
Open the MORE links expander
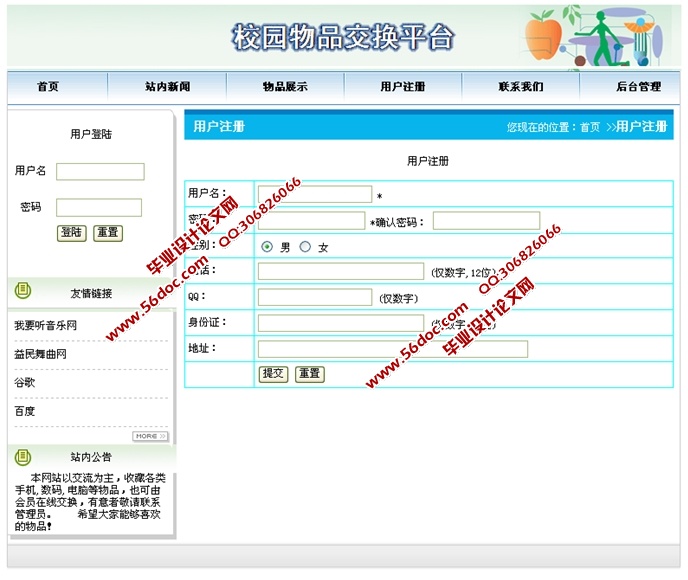[x=150, y=436]
